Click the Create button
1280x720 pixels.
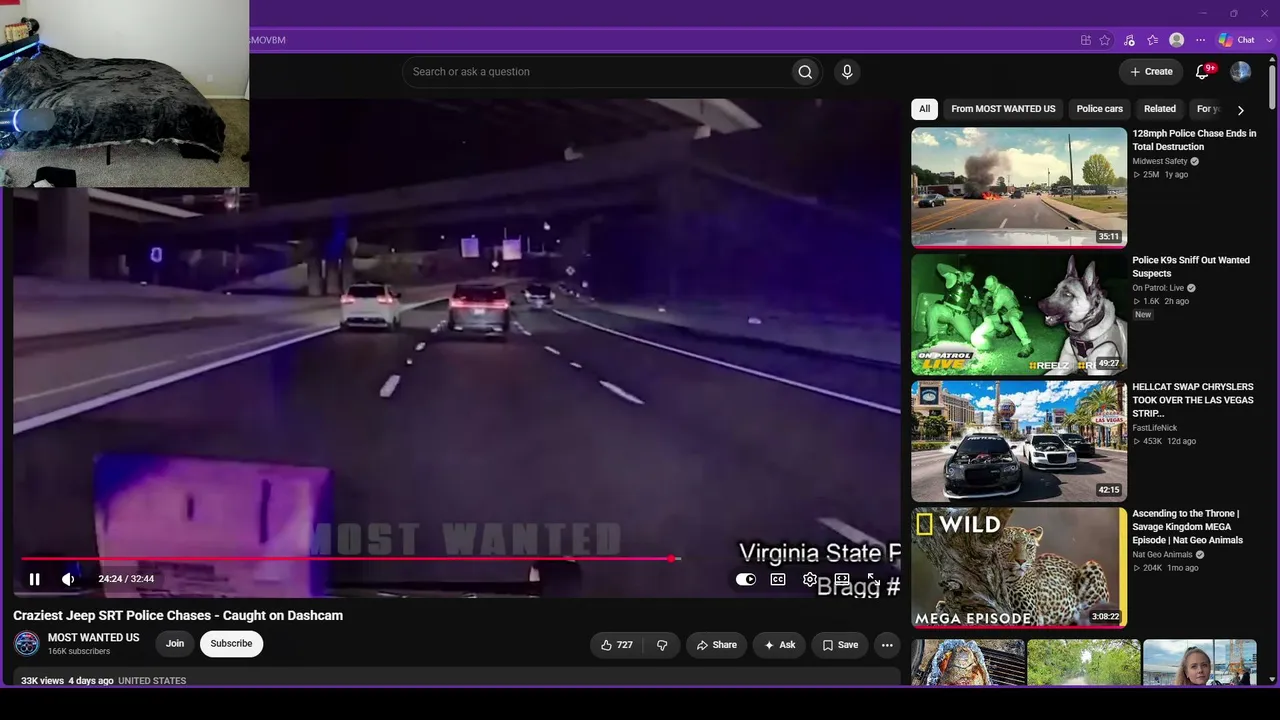pos(1151,72)
